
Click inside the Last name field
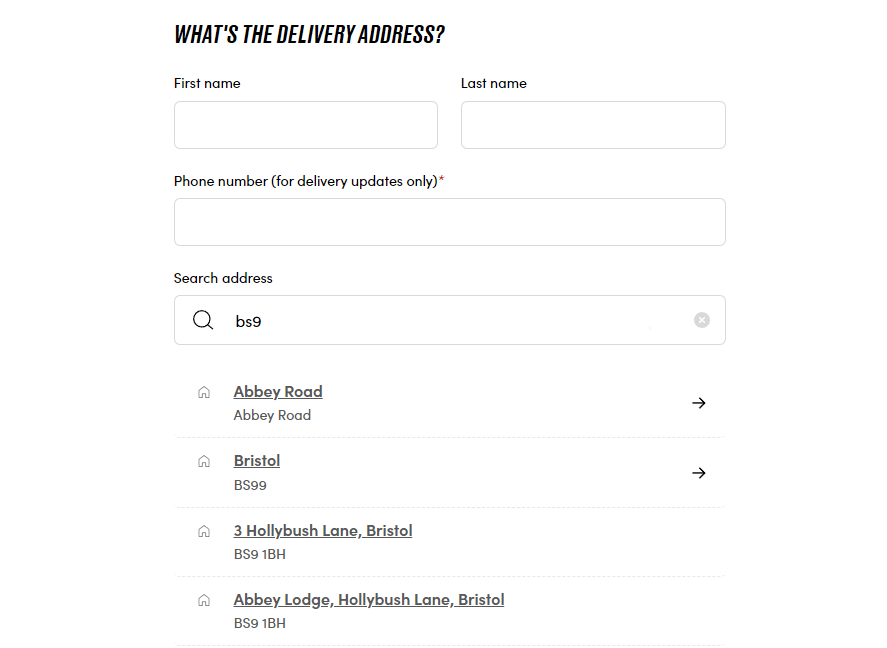pyautogui.click(x=592, y=124)
